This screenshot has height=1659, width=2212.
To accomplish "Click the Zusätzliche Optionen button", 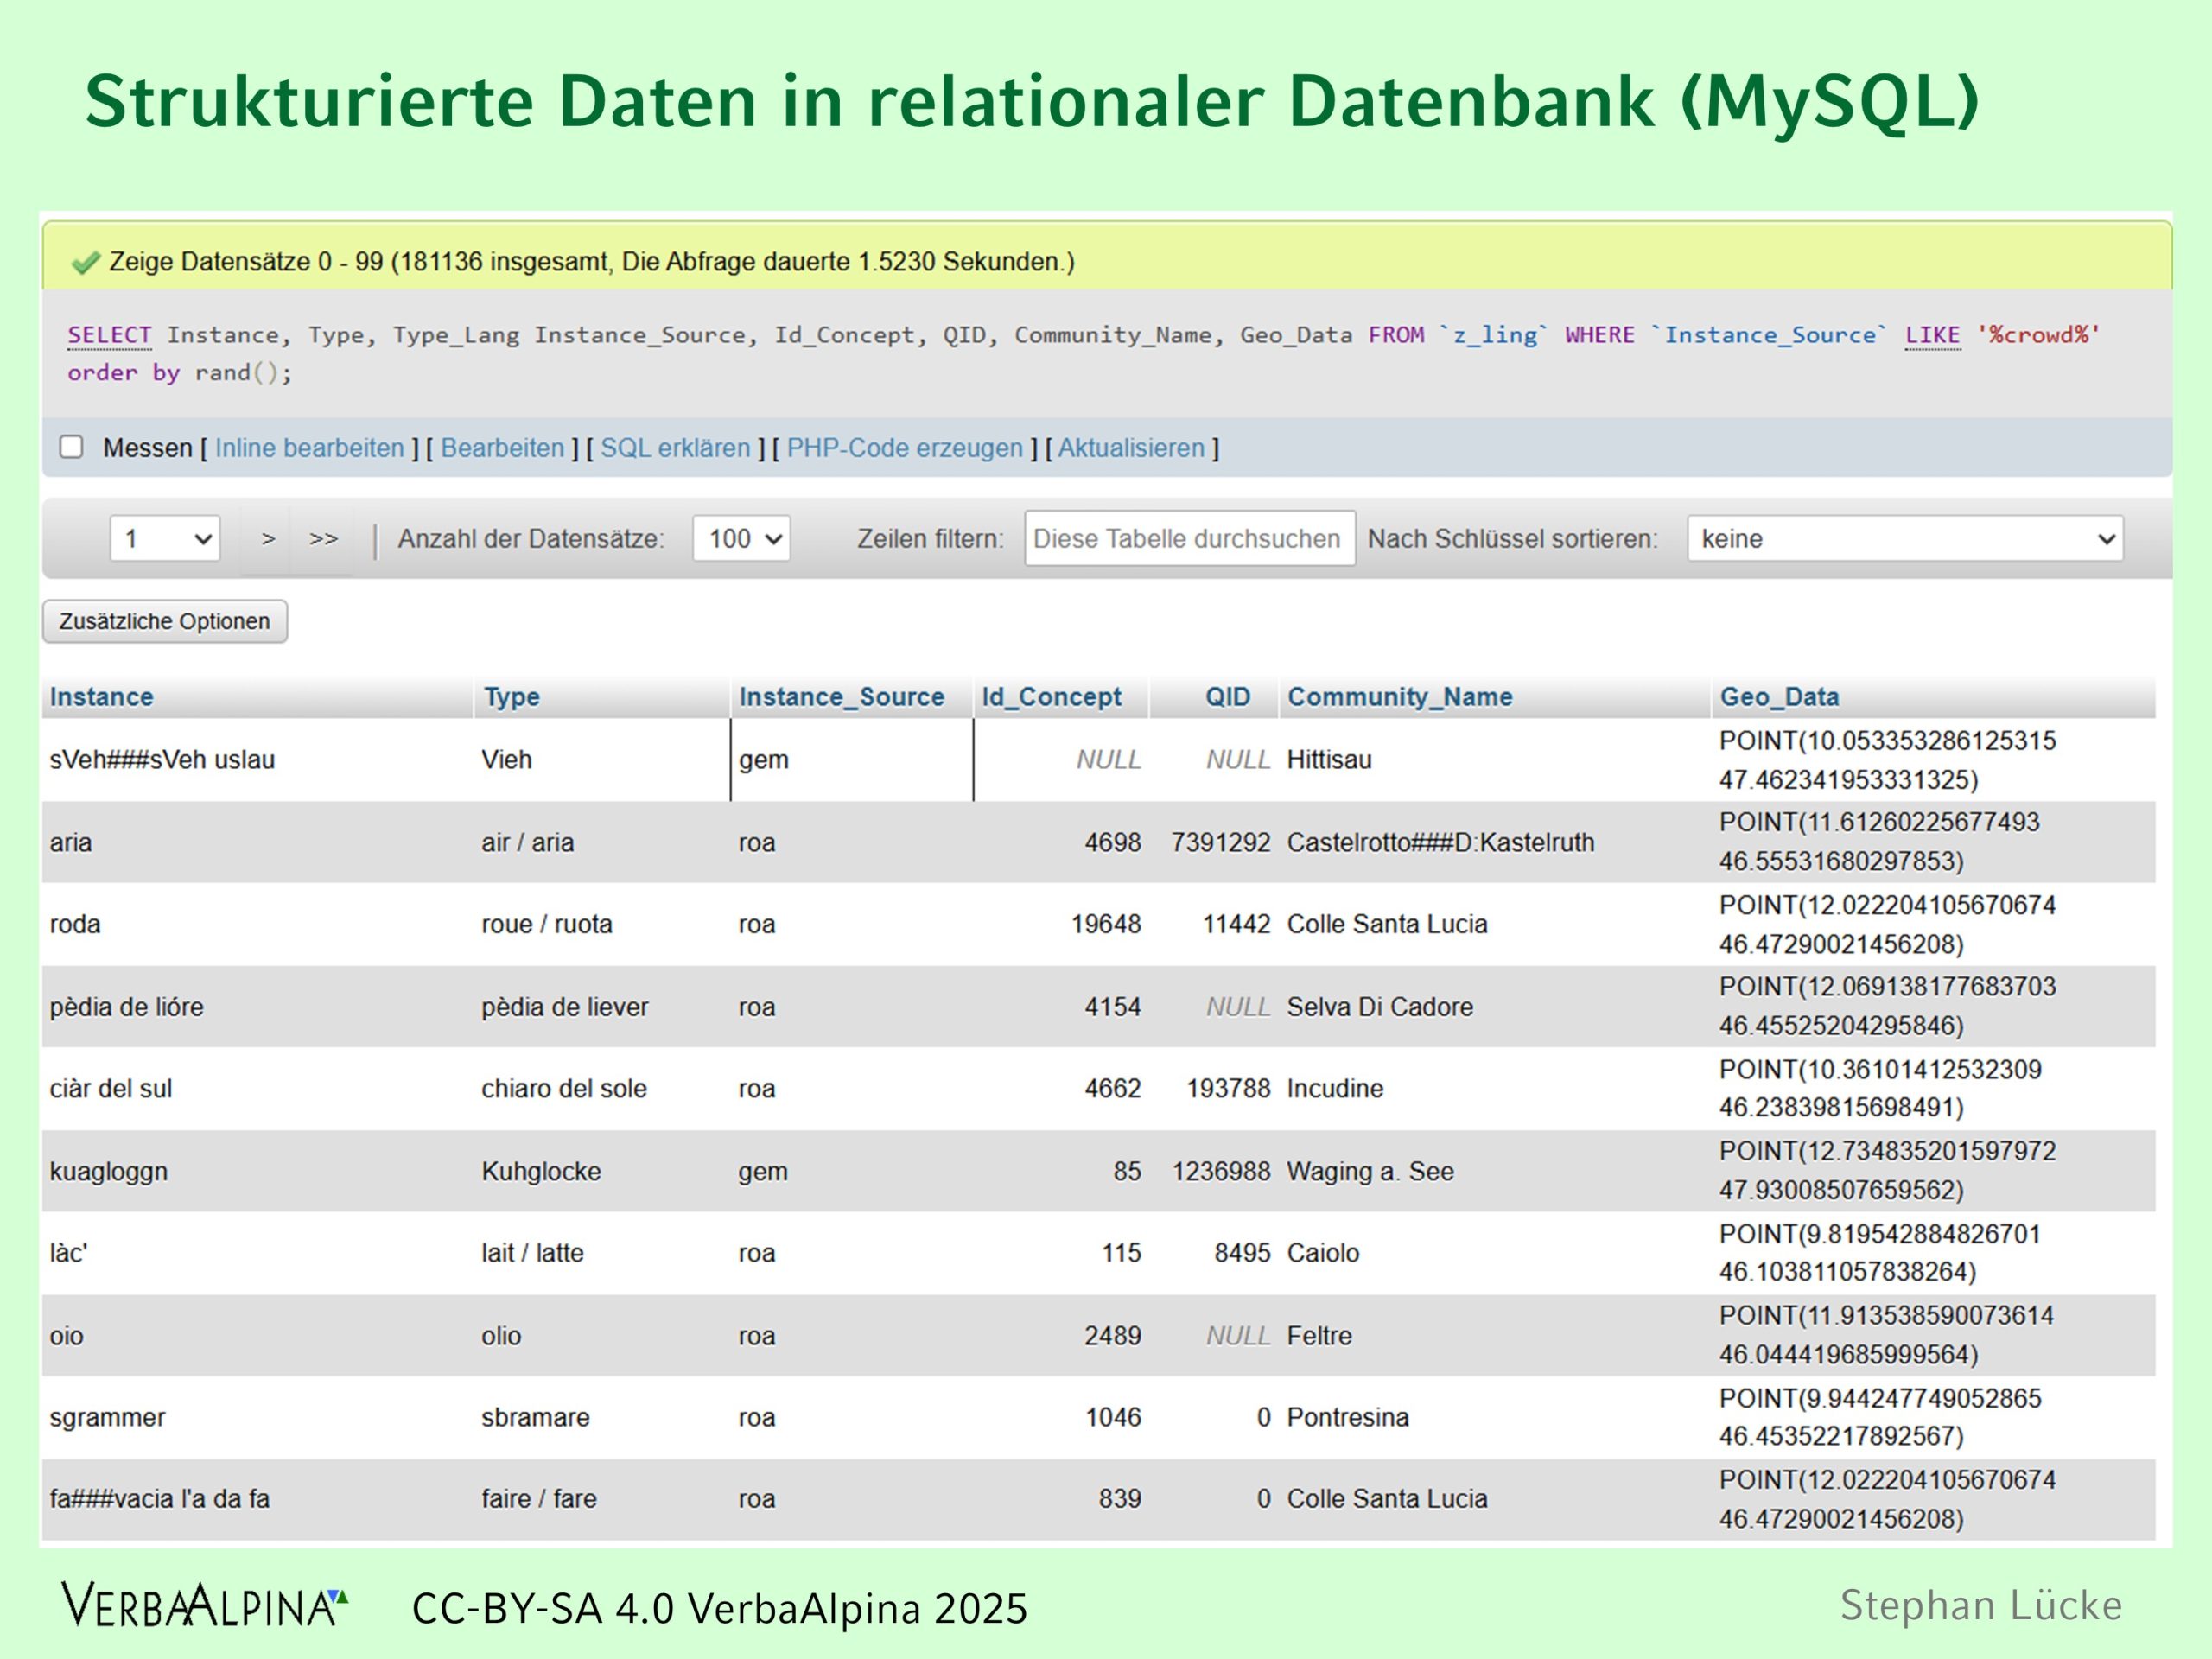I will click(165, 621).
